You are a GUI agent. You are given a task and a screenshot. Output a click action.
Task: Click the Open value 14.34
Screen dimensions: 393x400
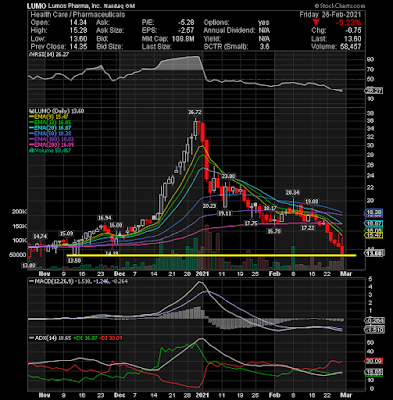(79, 23)
